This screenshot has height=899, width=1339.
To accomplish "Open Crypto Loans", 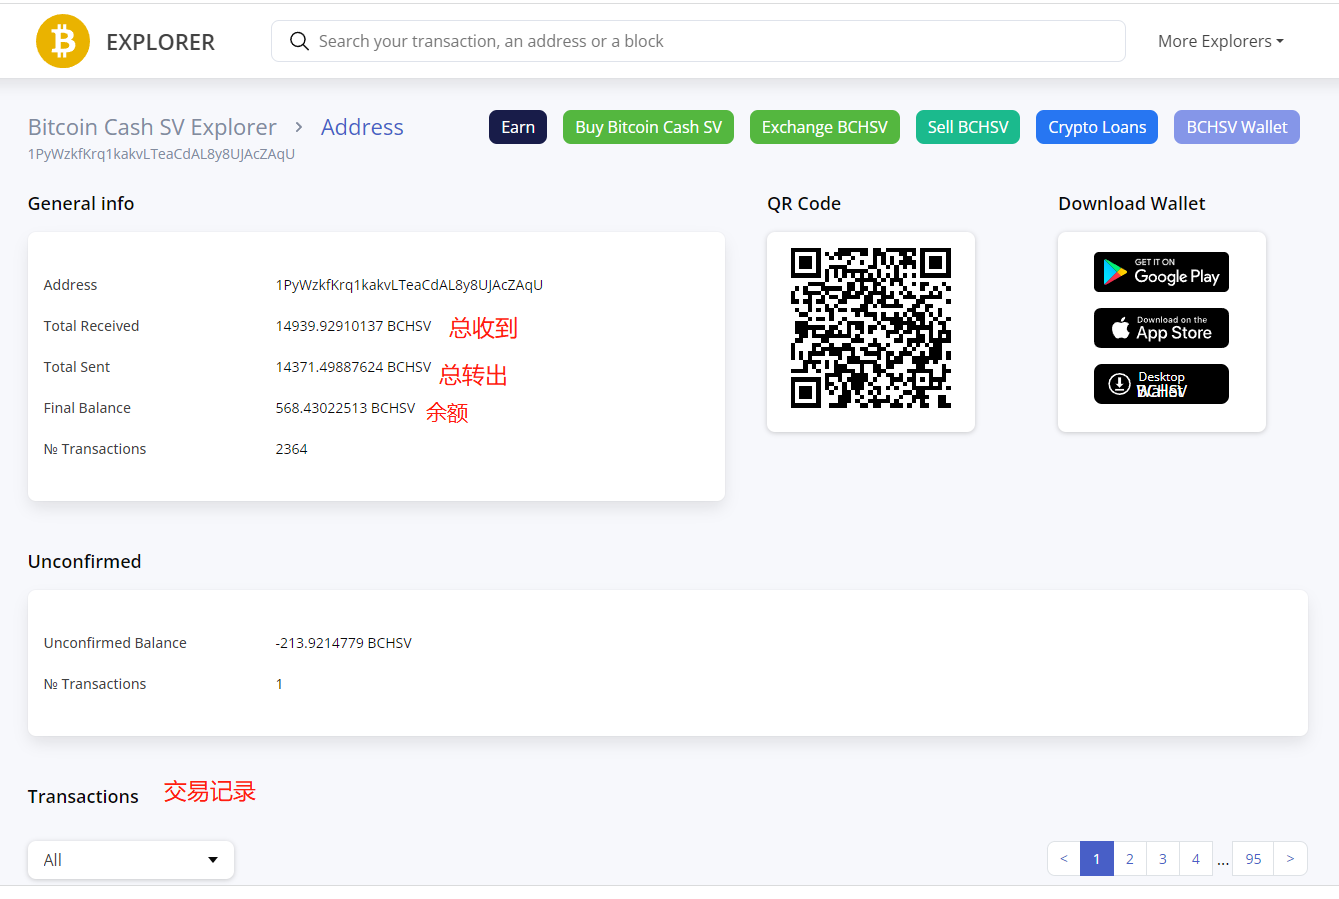I will (1097, 127).
